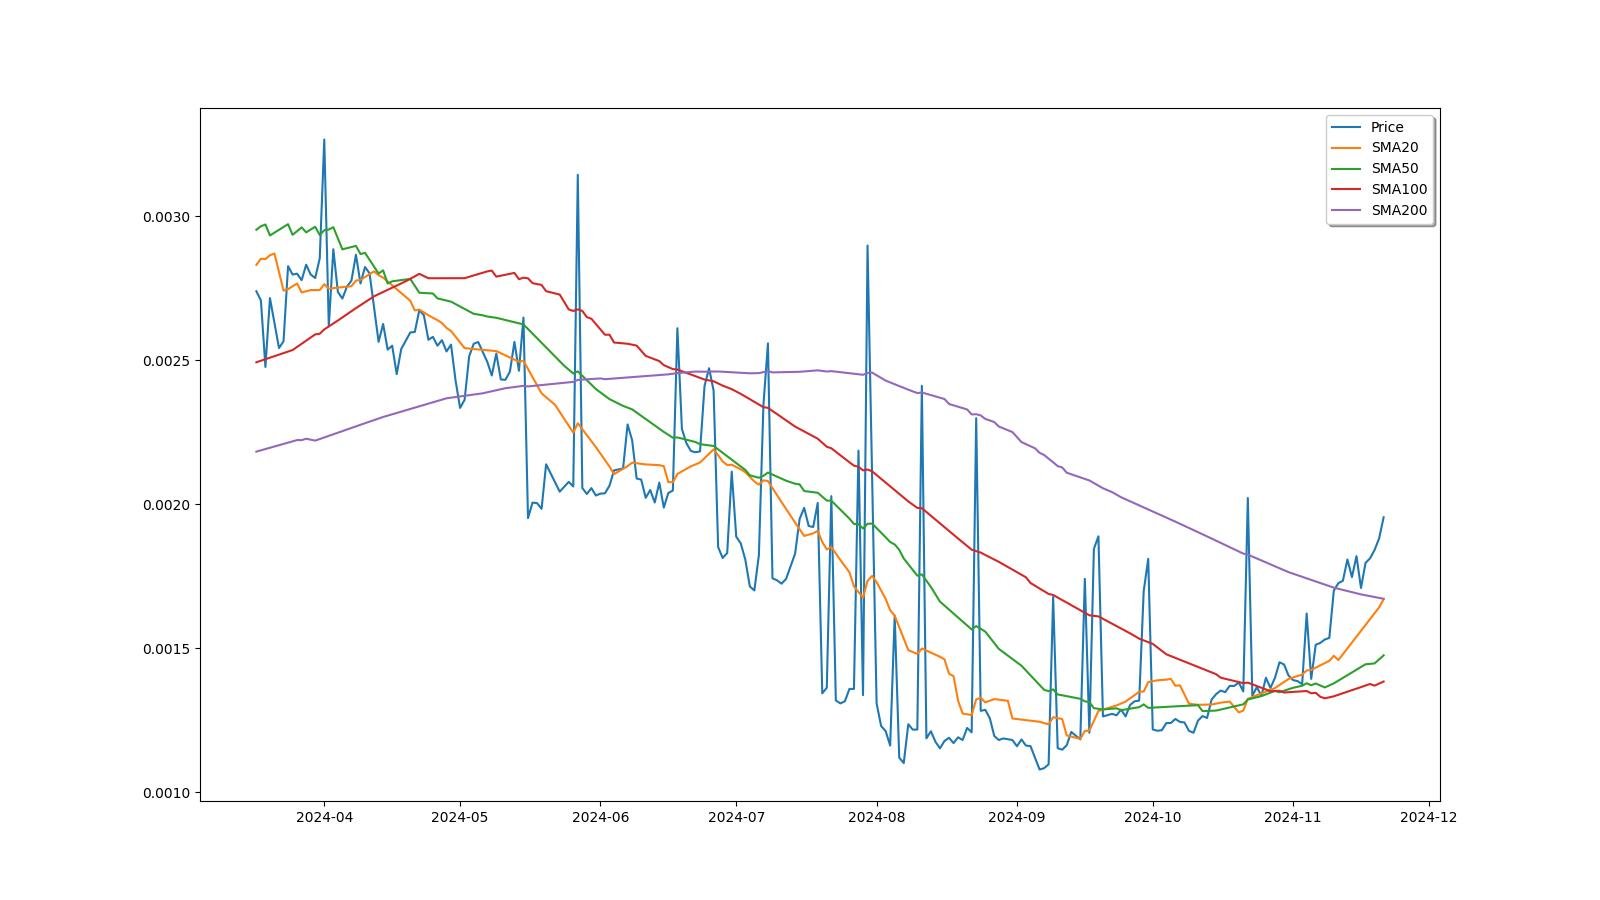
Task: Click the SMA100 legend label
Action: (x=1399, y=190)
